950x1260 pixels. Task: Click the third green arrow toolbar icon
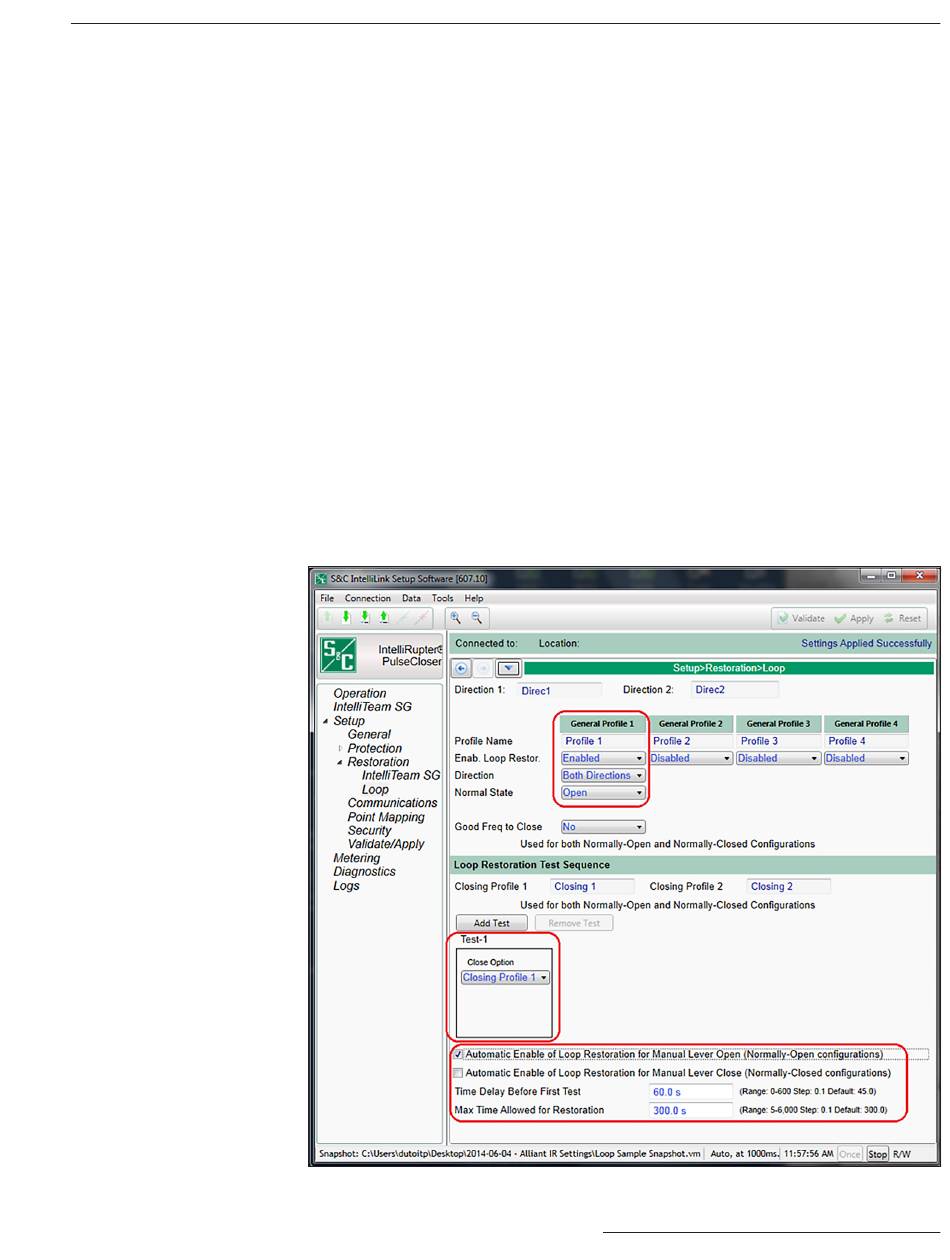click(x=365, y=618)
